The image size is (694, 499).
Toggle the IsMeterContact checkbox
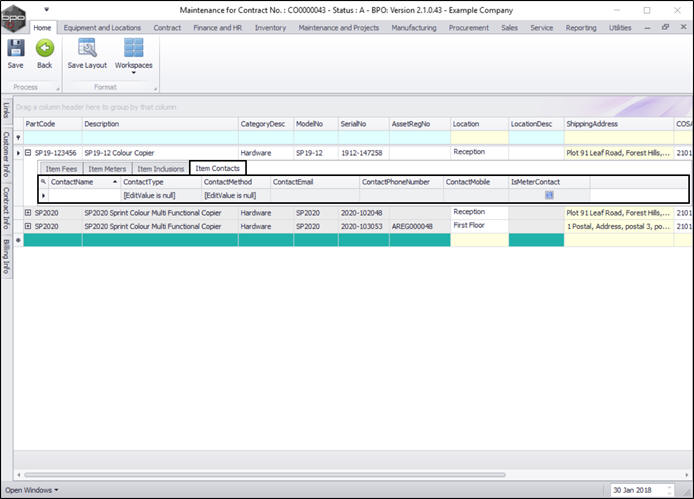click(549, 195)
